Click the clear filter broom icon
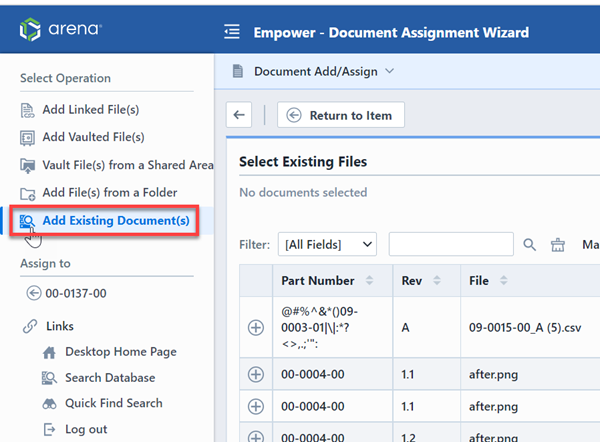 (x=558, y=245)
